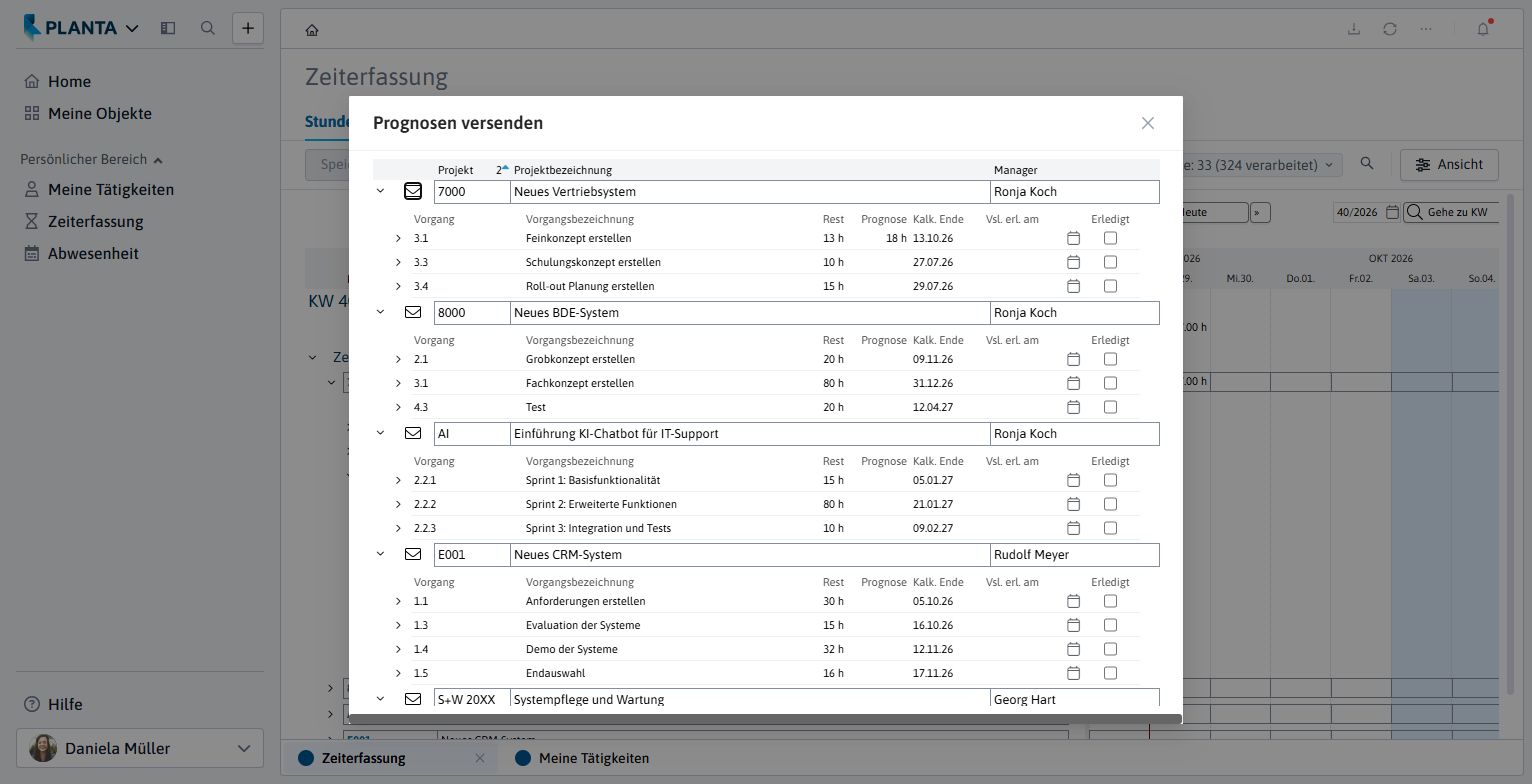Open calendar picker for Feinkonzept erstellen
The image size is (1532, 784).
click(x=1073, y=238)
